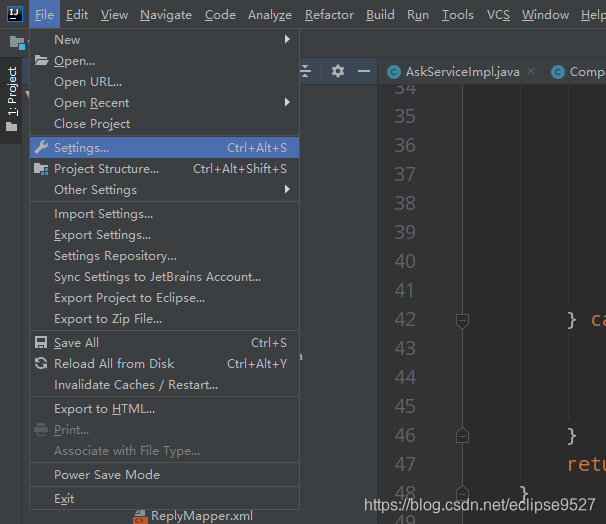Switch to AskServiceImpl.java editor tab

tap(462, 72)
